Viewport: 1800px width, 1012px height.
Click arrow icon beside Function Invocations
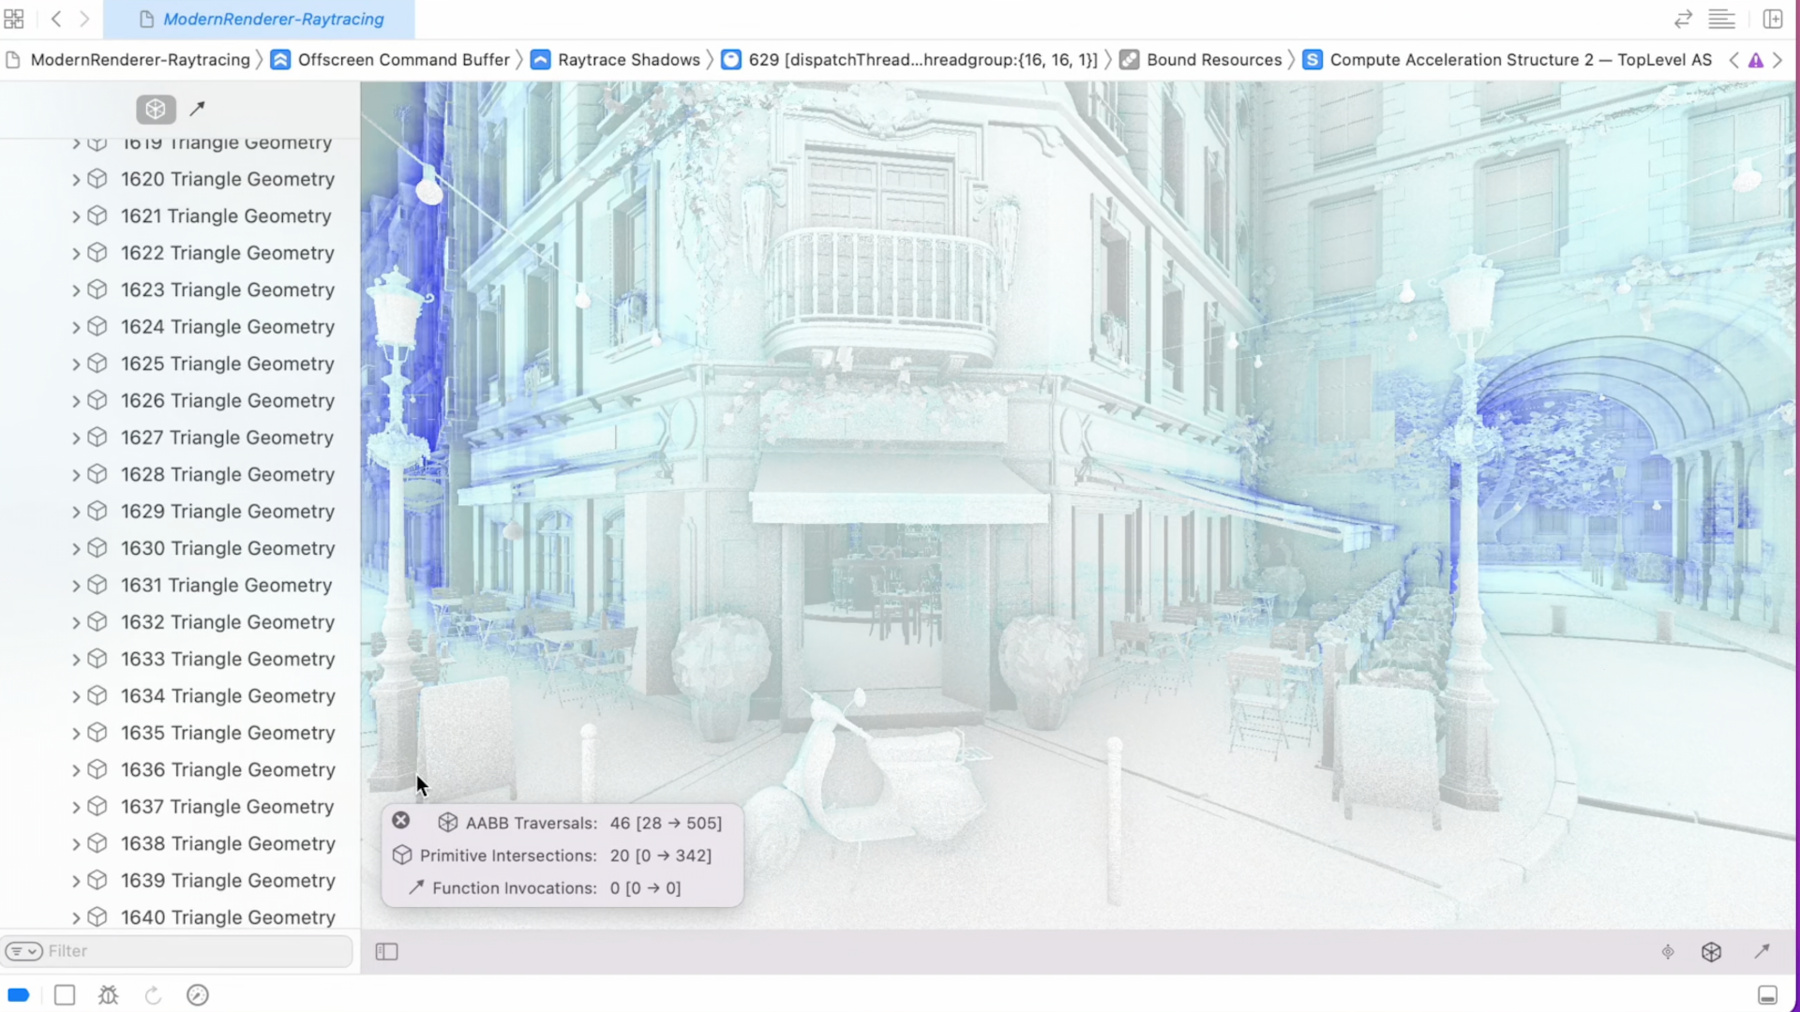coord(416,887)
